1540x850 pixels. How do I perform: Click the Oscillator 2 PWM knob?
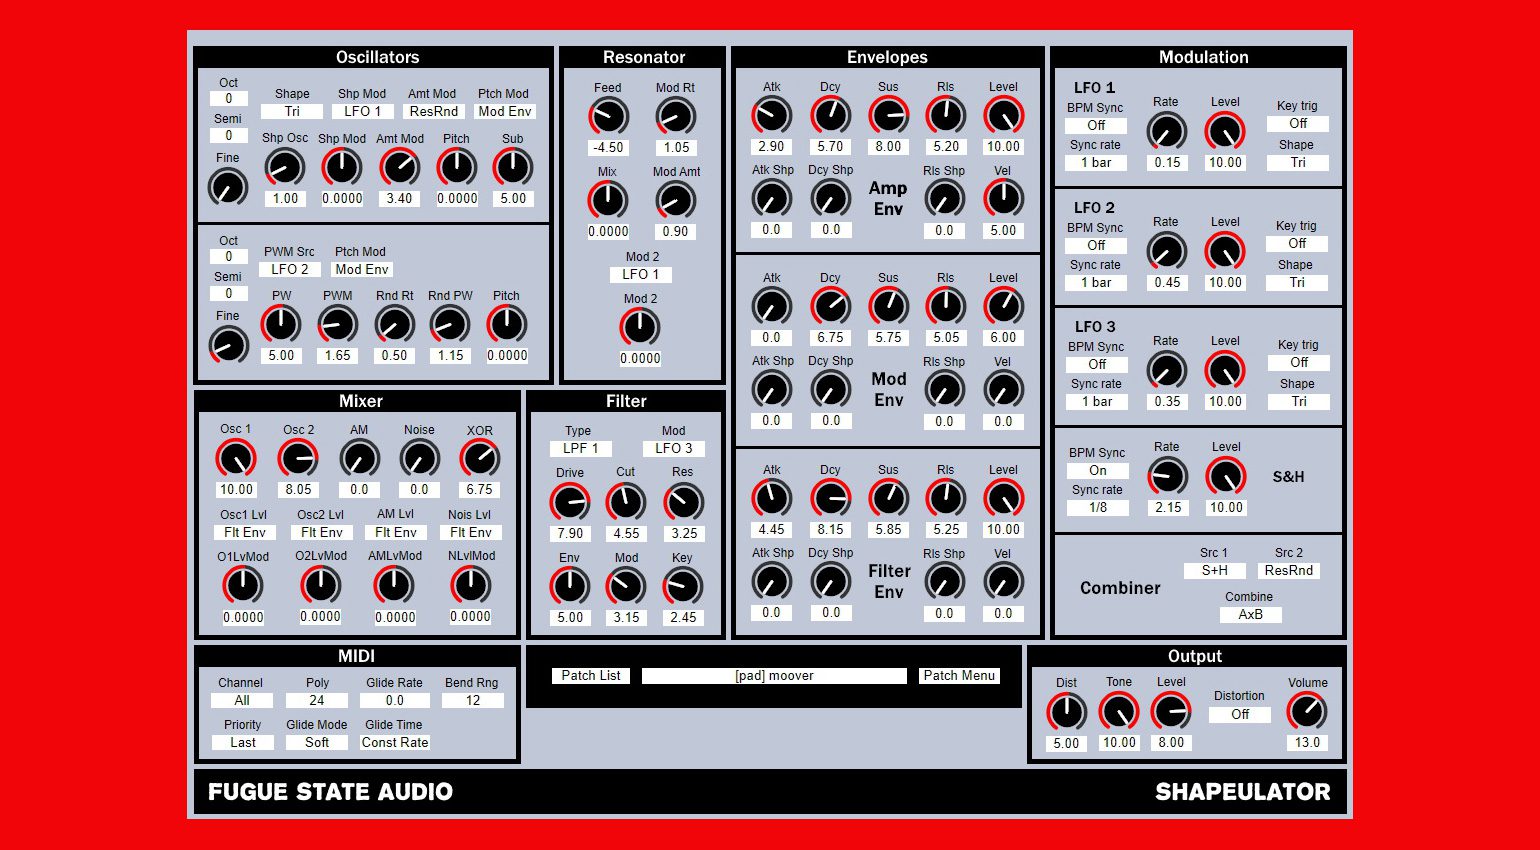pos(337,324)
